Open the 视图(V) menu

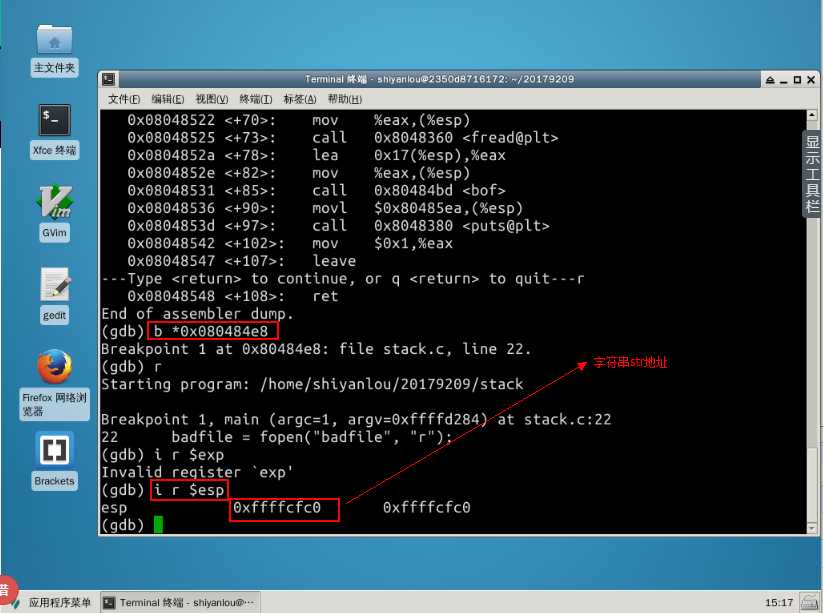(x=212, y=99)
